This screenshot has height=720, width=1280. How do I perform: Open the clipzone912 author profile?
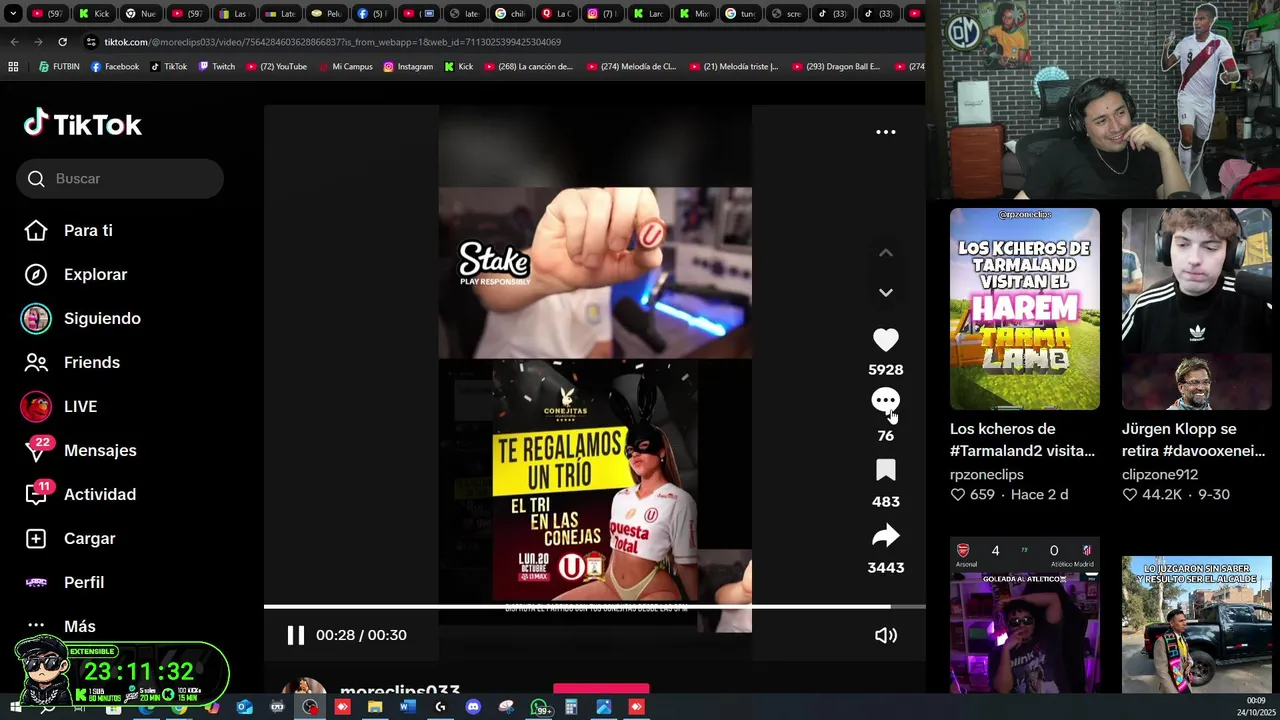(x=1160, y=474)
